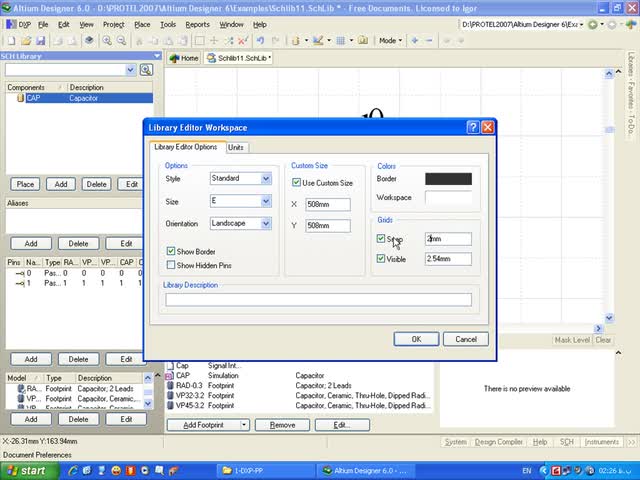This screenshot has width=640, height=480.
Task: Click the Library Description text field
Action: pyautogui.click(x=318, y=299)
